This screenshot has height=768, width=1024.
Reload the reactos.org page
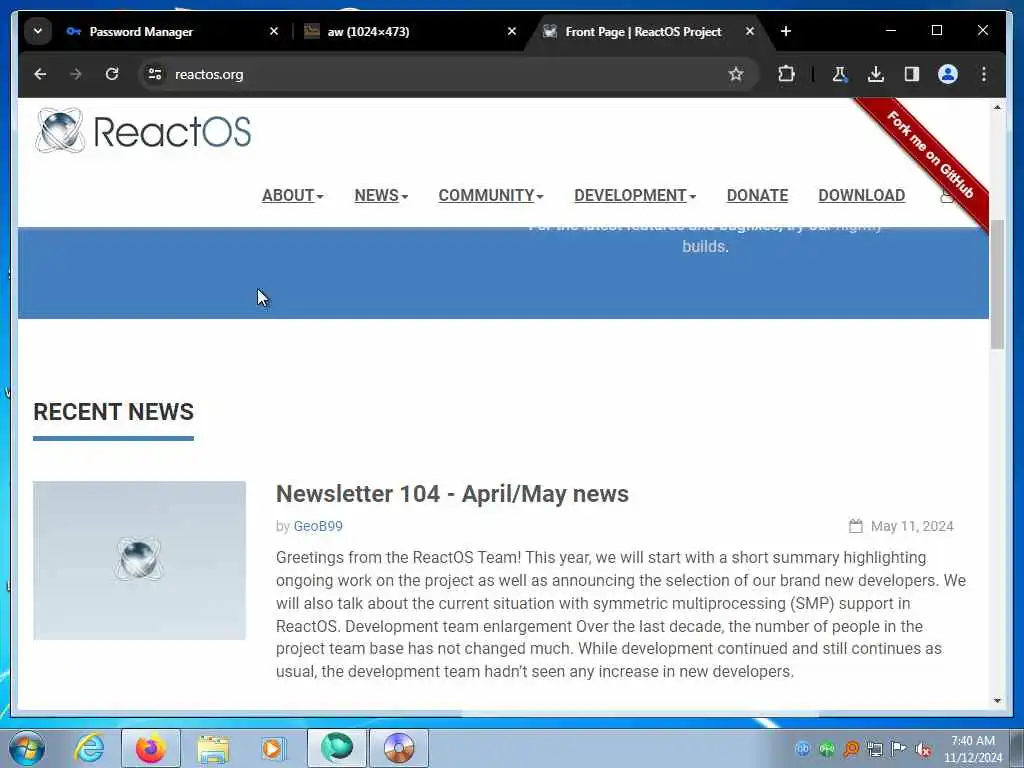(x=112, y=74)
